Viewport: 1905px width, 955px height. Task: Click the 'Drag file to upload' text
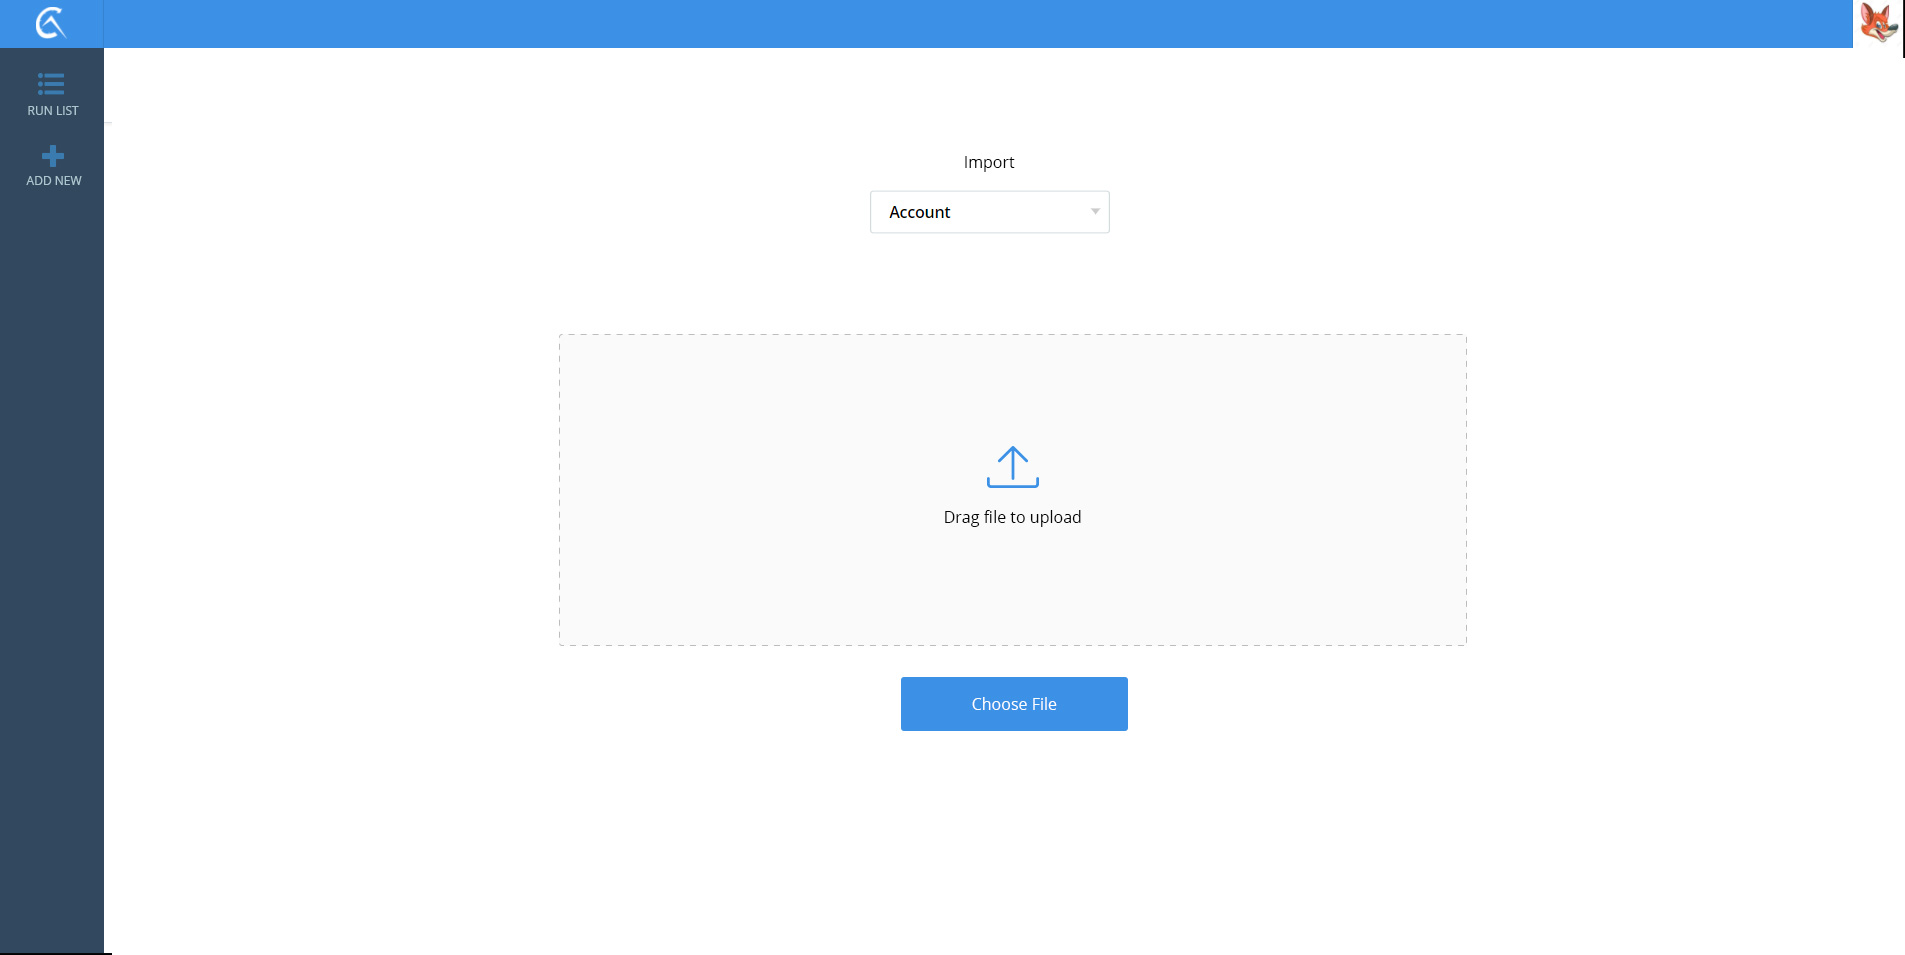(1012, 517)
